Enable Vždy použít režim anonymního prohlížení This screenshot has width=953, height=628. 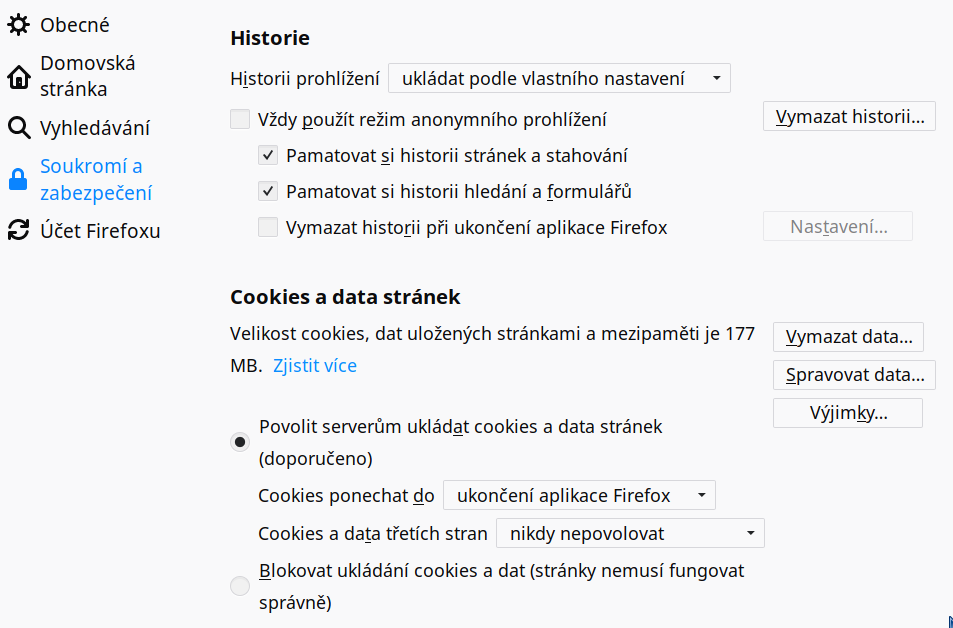[x=240, y=119]
